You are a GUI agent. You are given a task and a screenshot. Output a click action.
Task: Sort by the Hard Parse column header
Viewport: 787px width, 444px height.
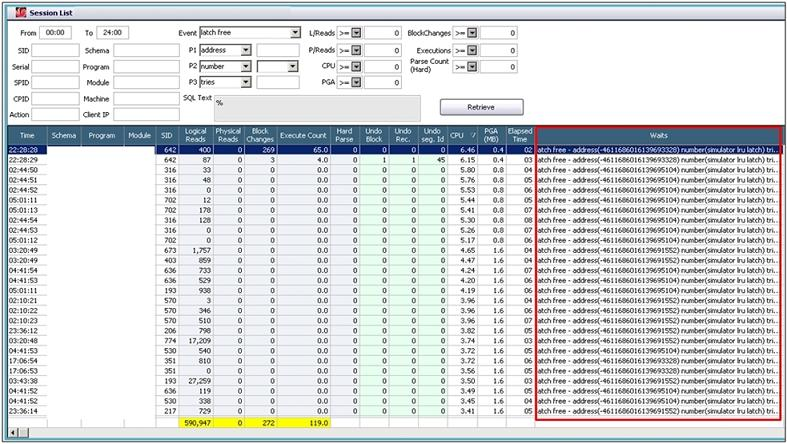point(344,135)
